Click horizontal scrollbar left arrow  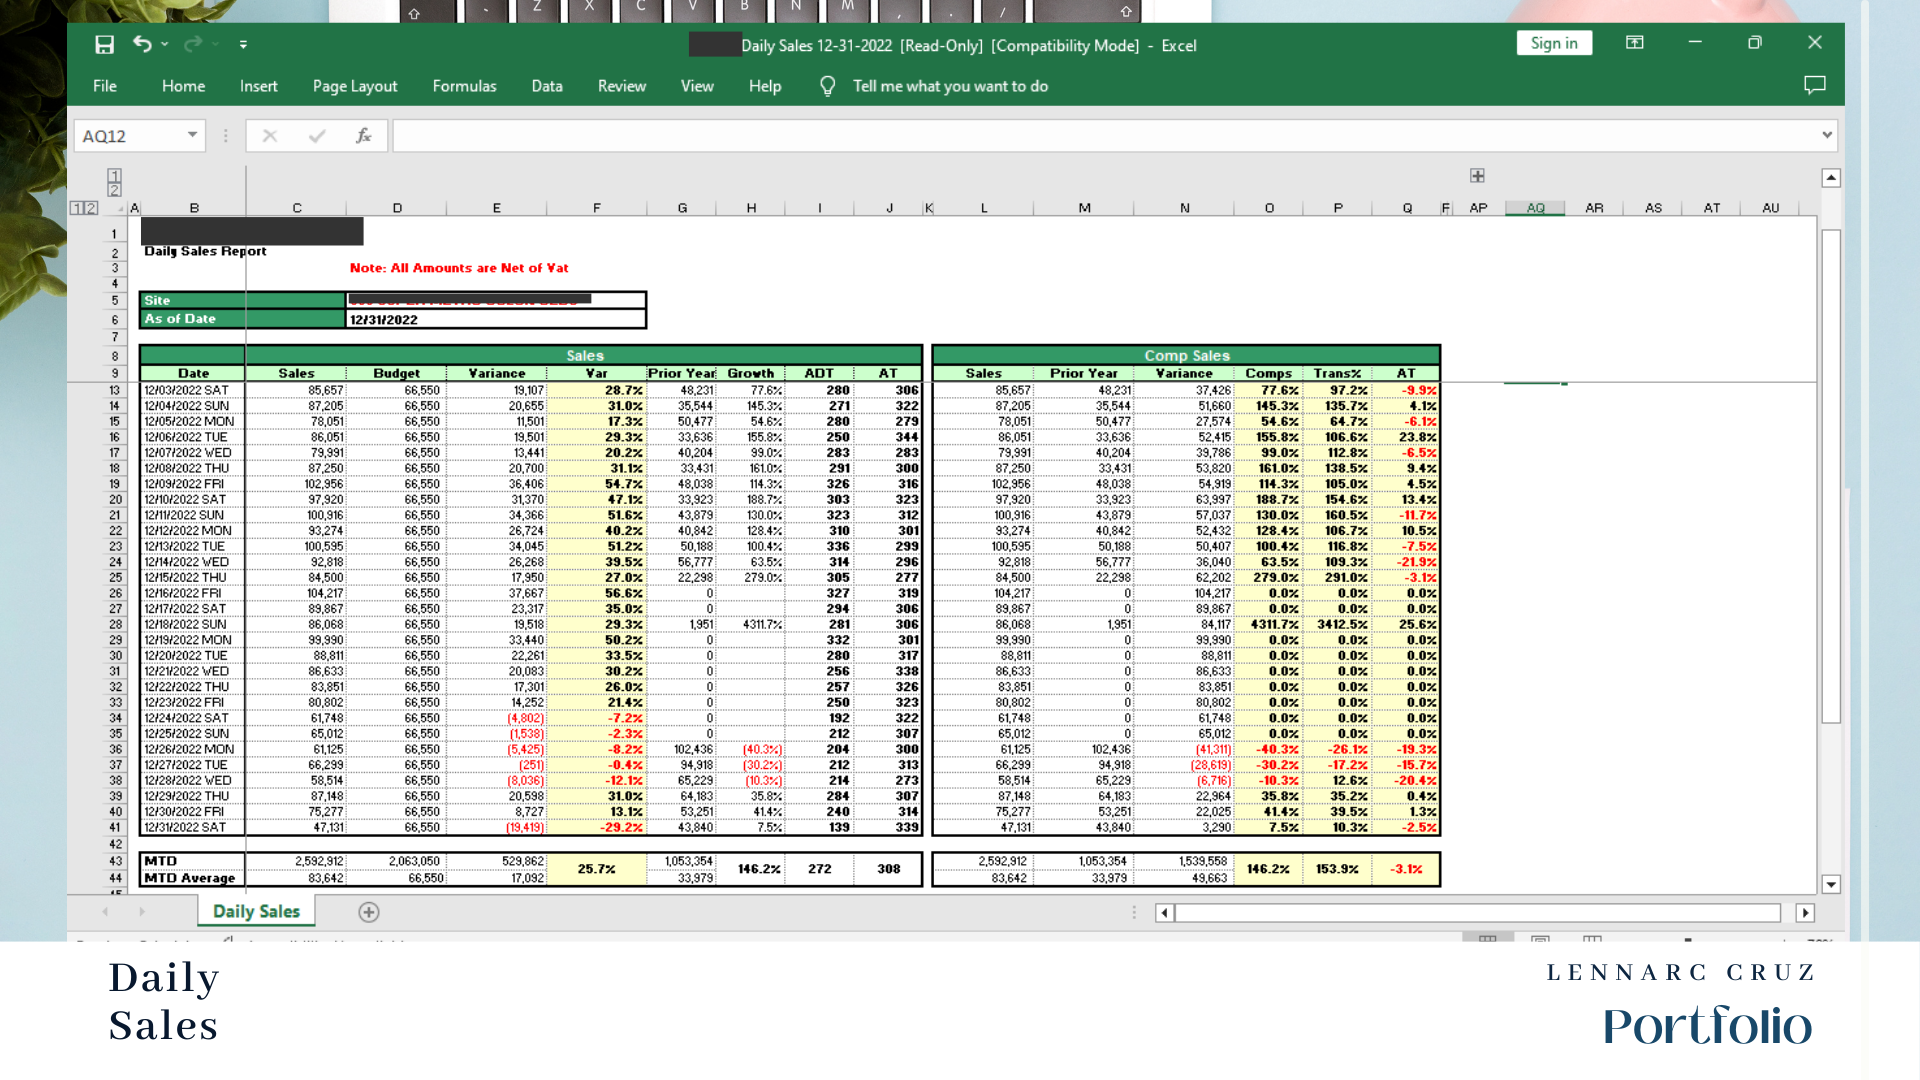pos(1164,913)
